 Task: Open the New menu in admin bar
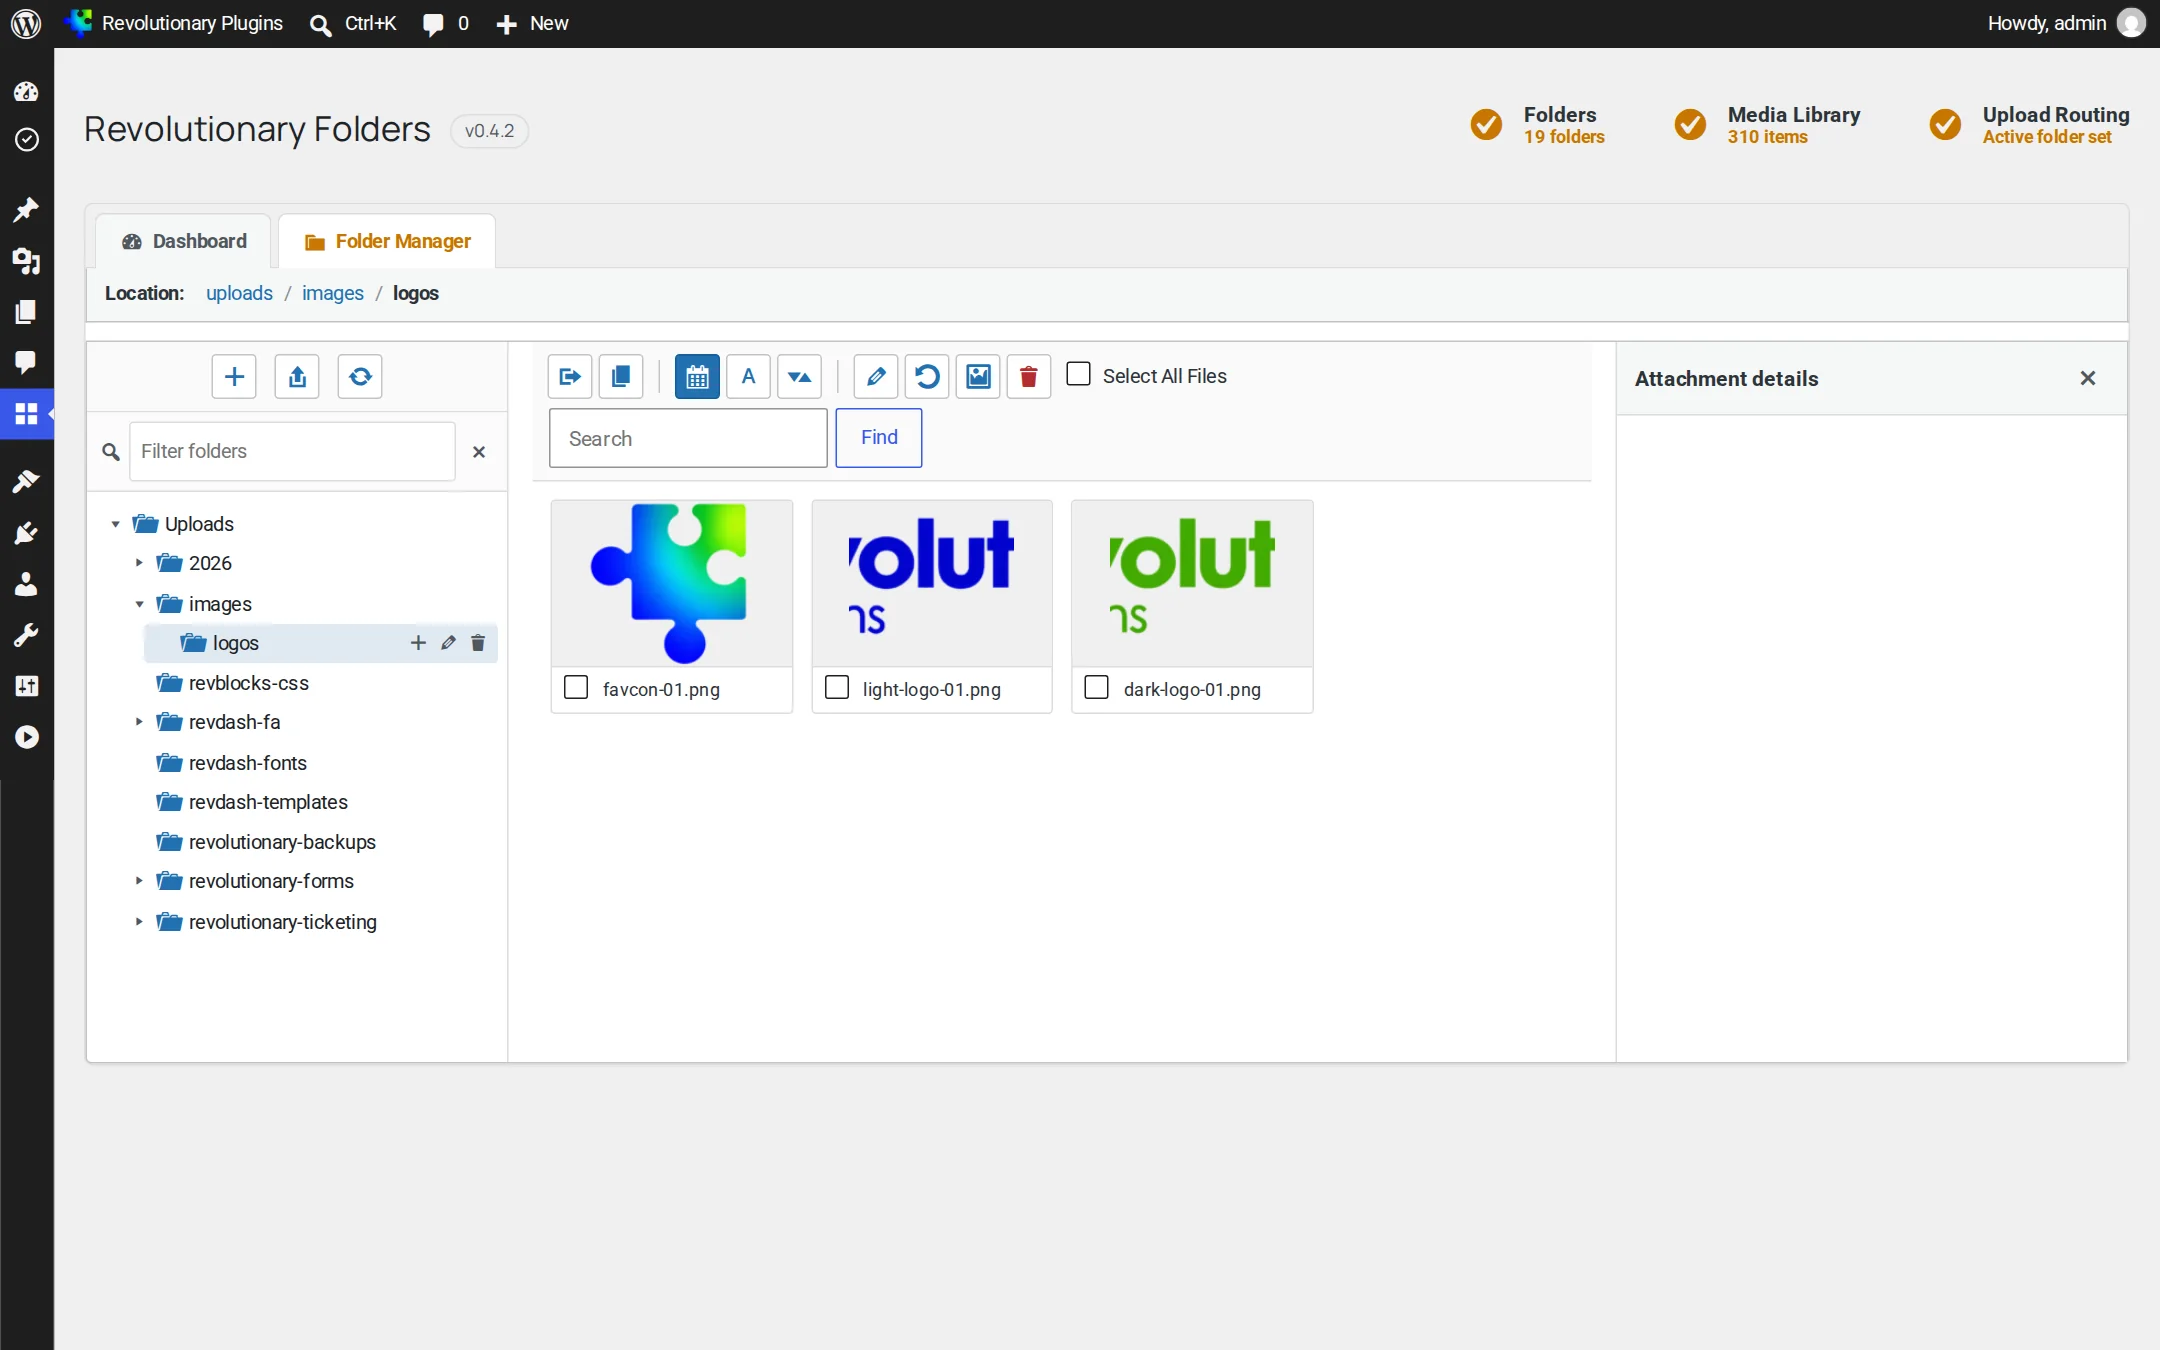[x=532, y=23]
